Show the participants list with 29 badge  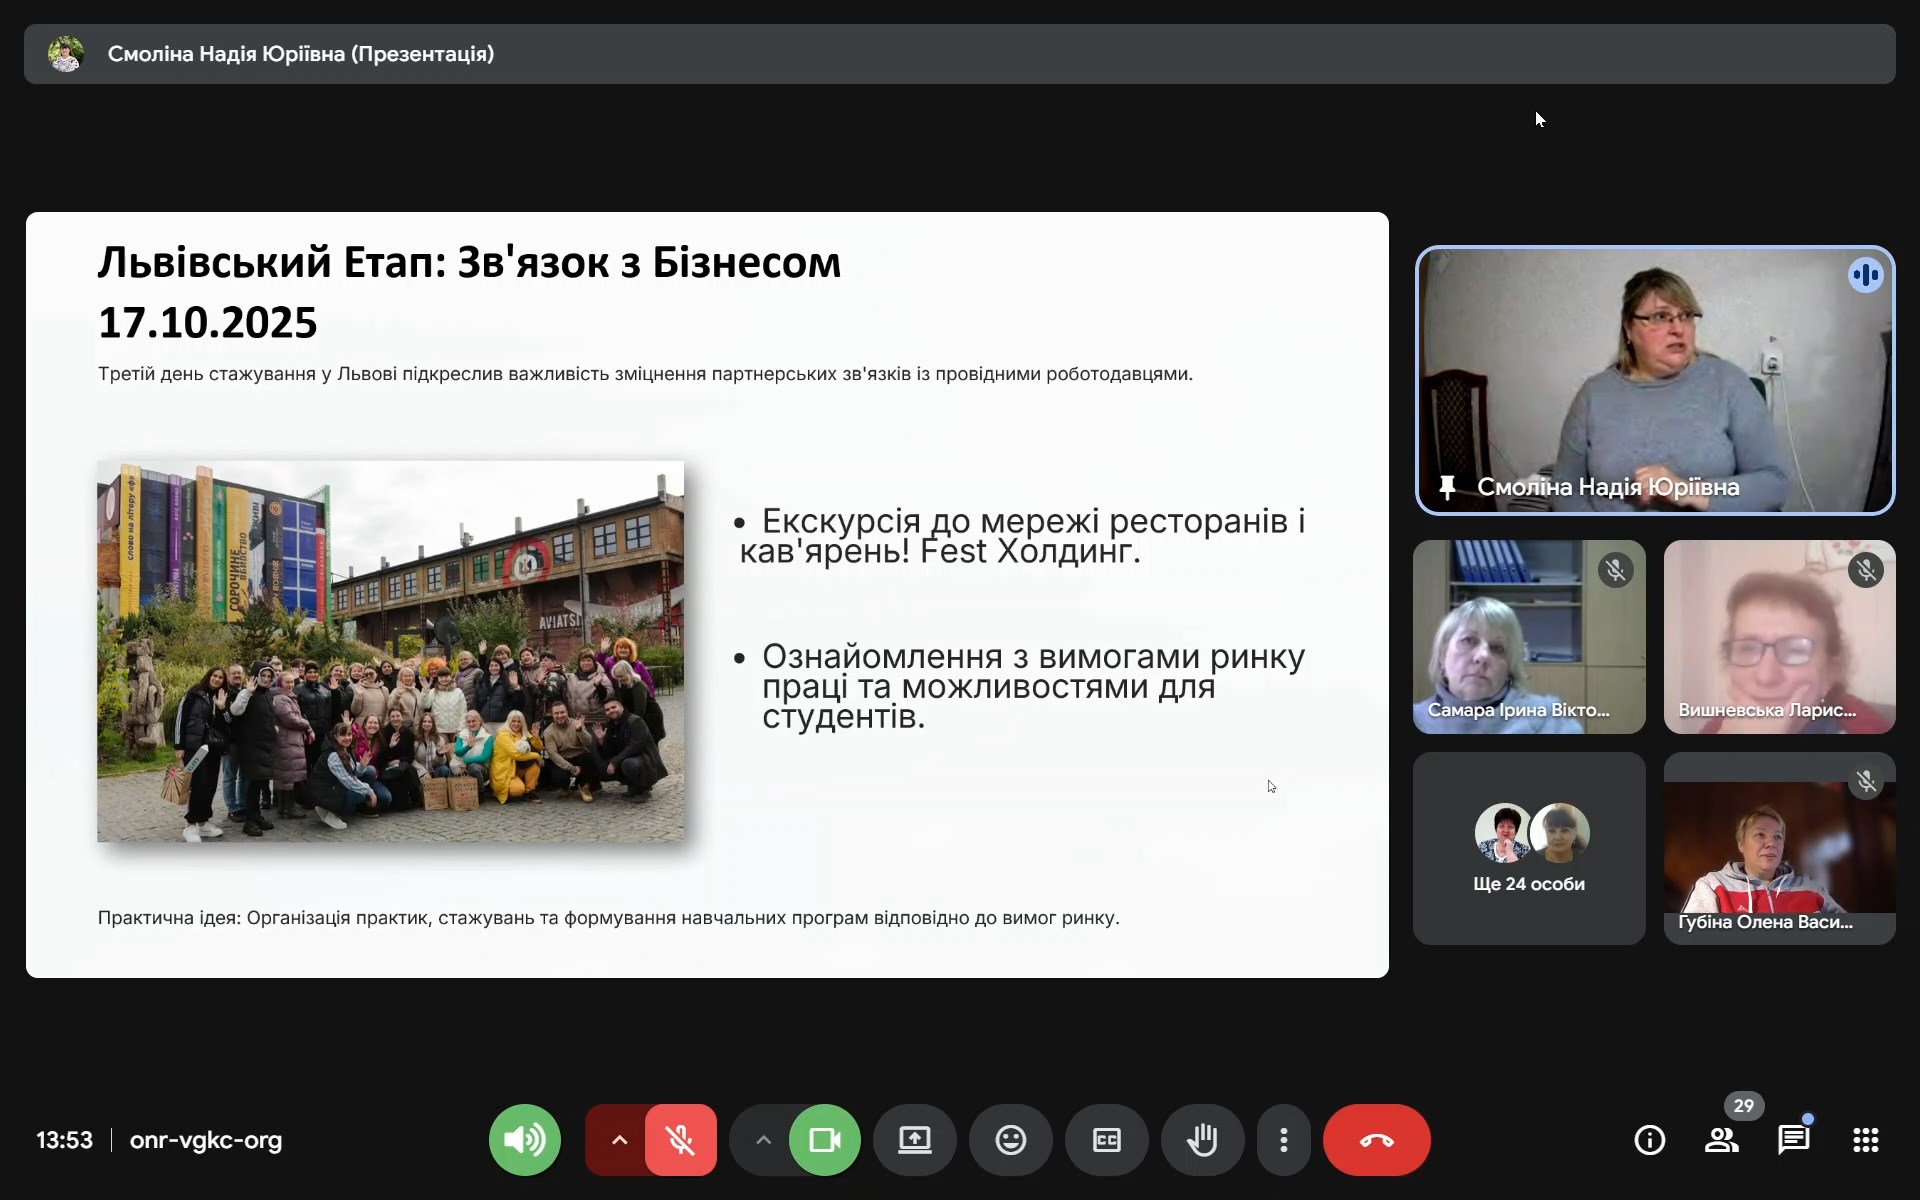pyautogui.click(x=1721, y=1140)
